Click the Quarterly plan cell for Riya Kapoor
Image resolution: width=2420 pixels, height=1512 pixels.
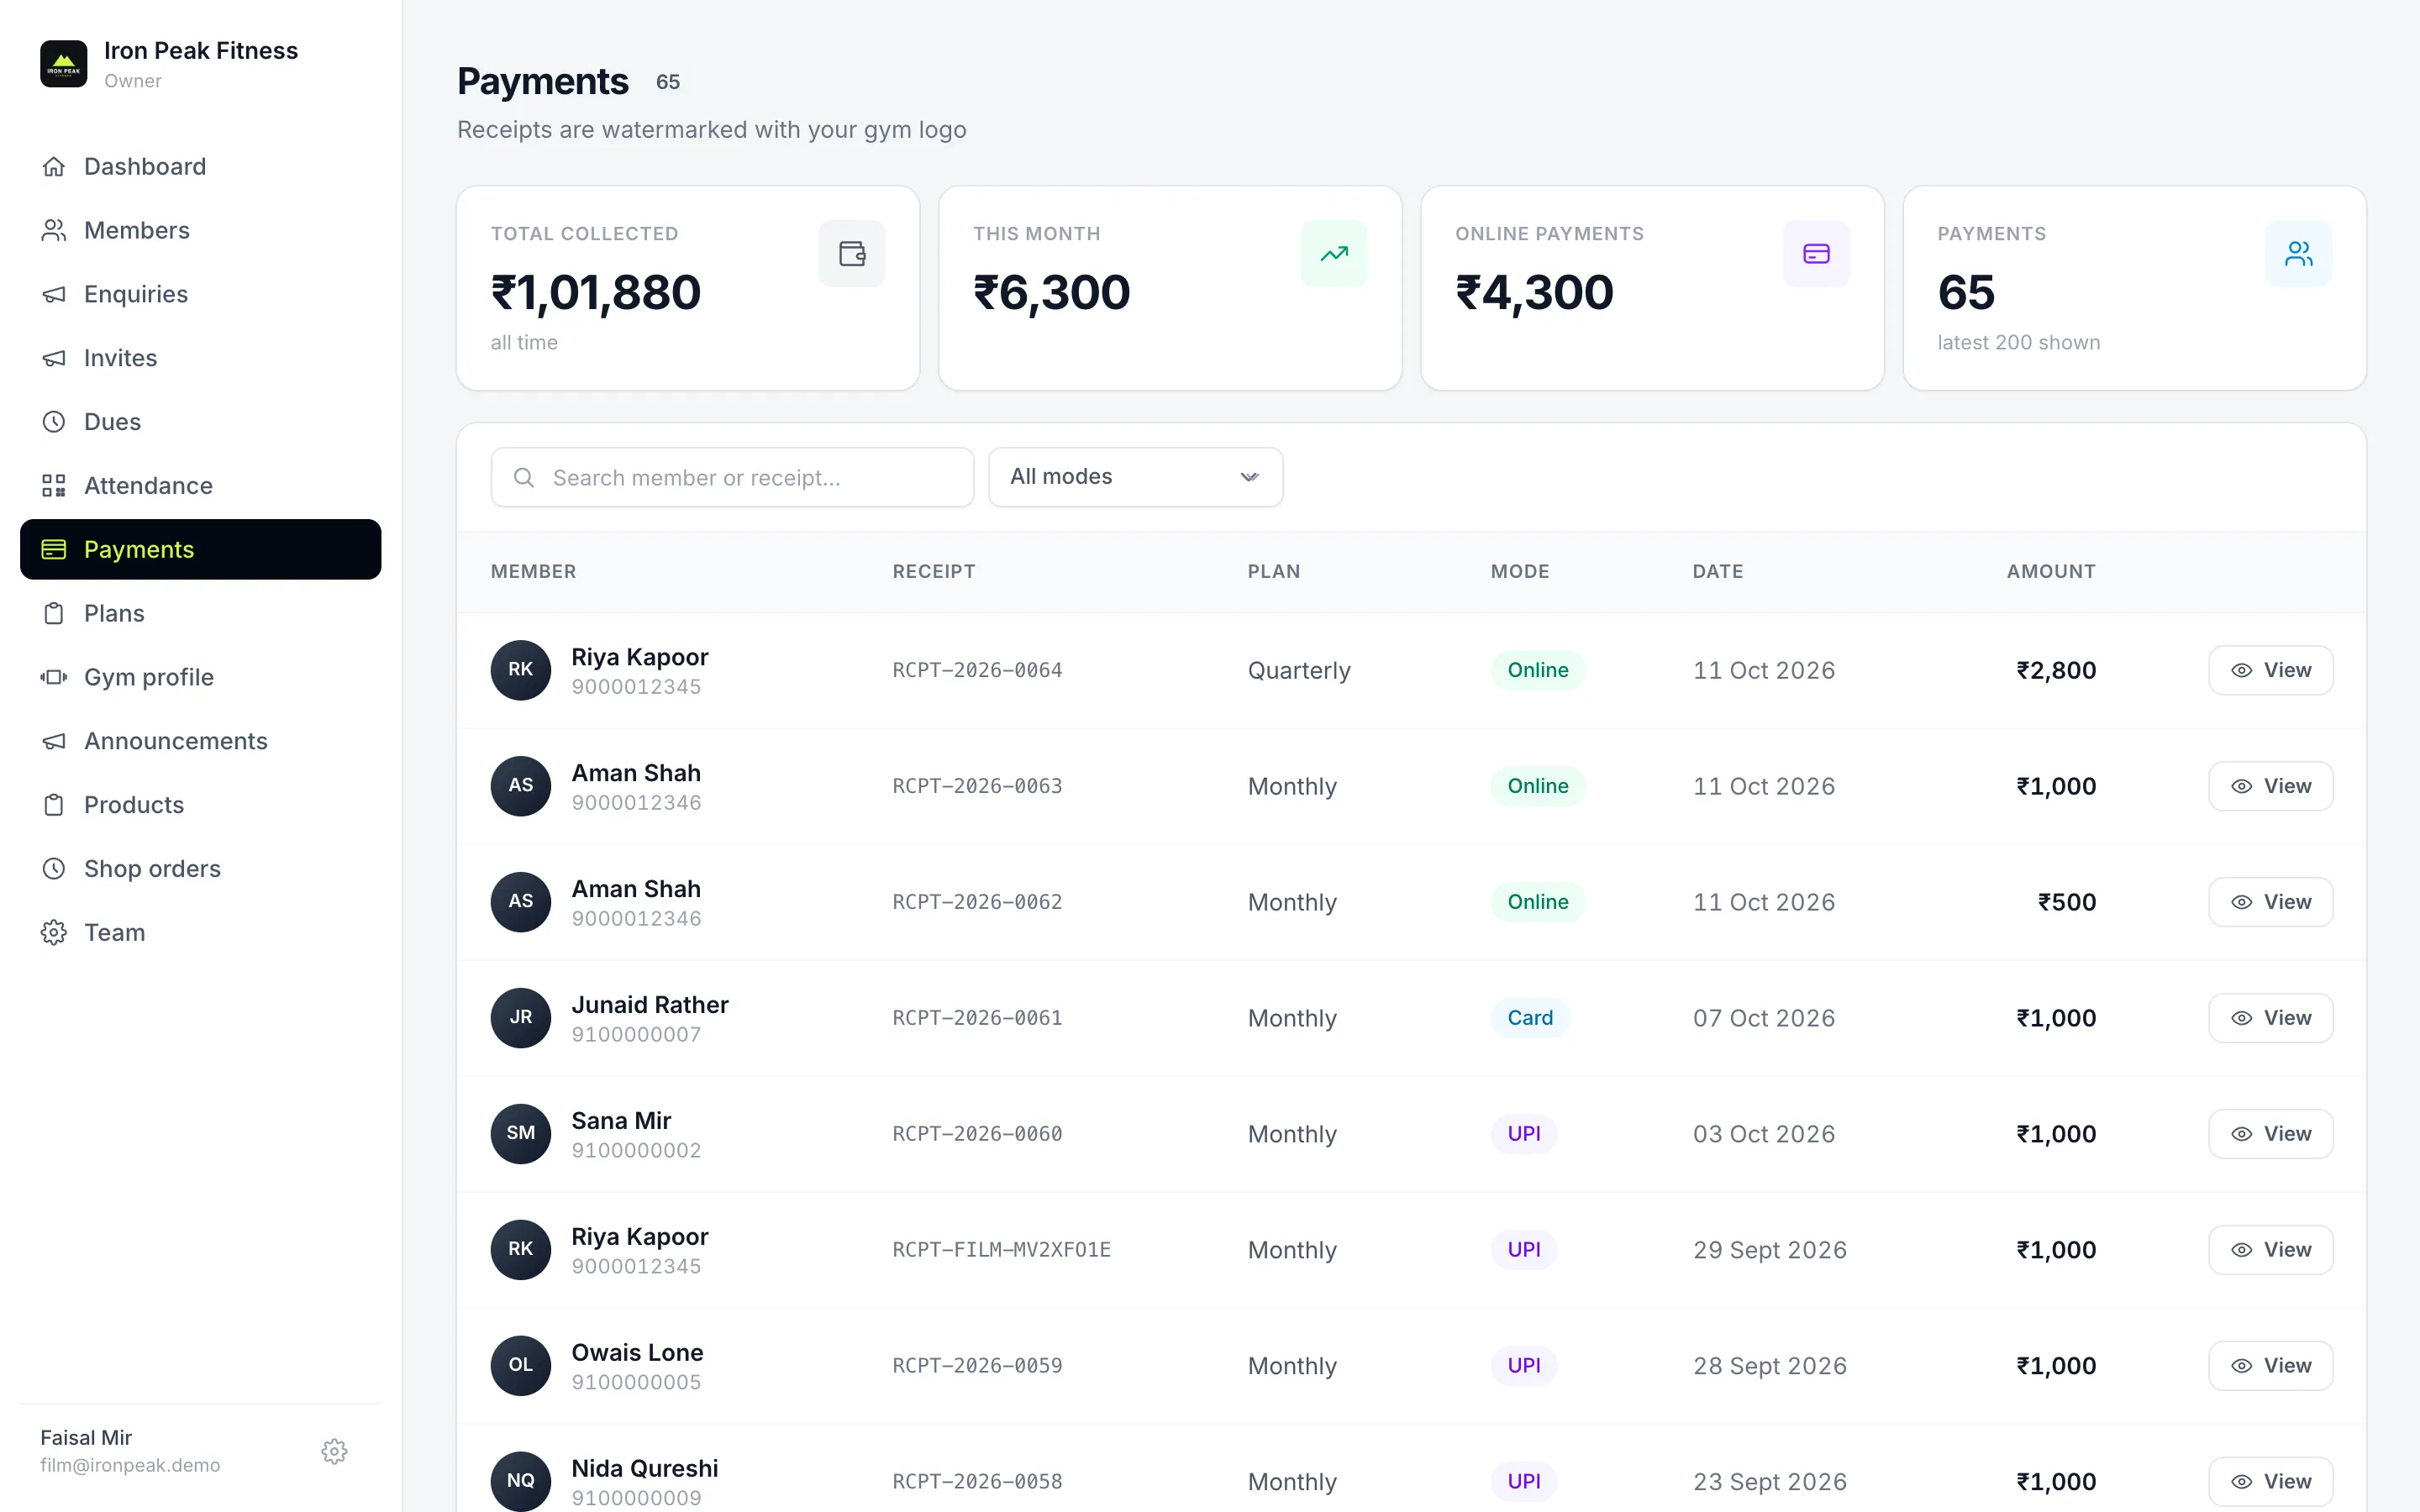tap(1299, 671)
